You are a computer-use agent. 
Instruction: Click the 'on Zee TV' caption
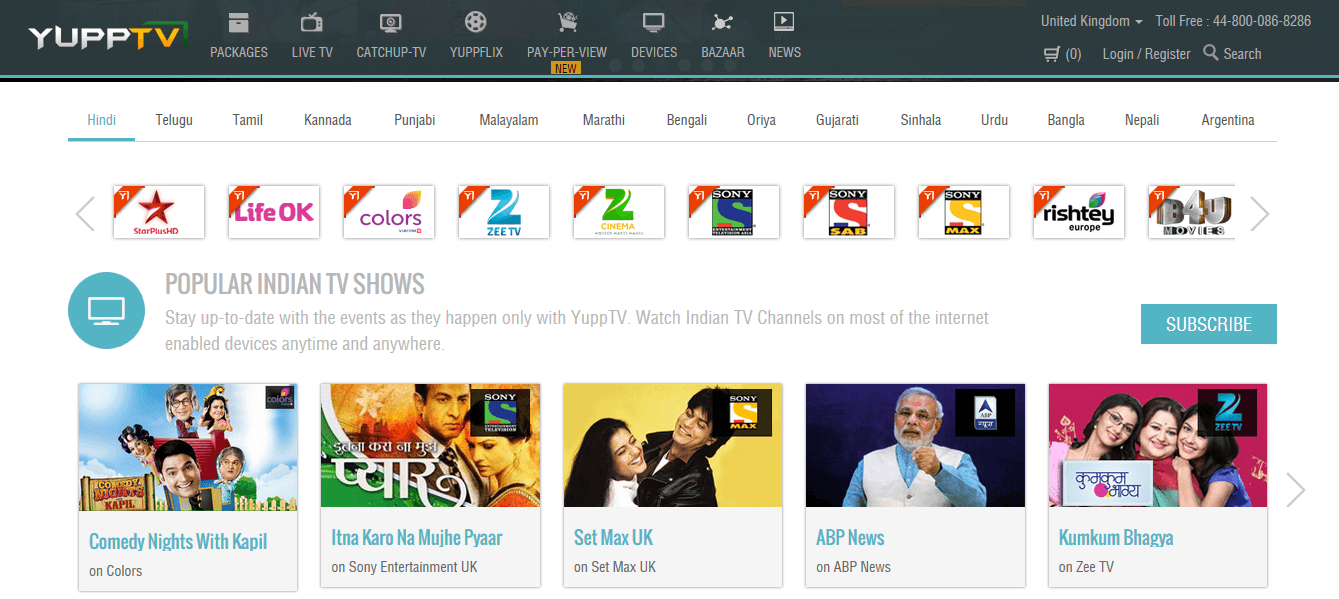[1086, 567]
